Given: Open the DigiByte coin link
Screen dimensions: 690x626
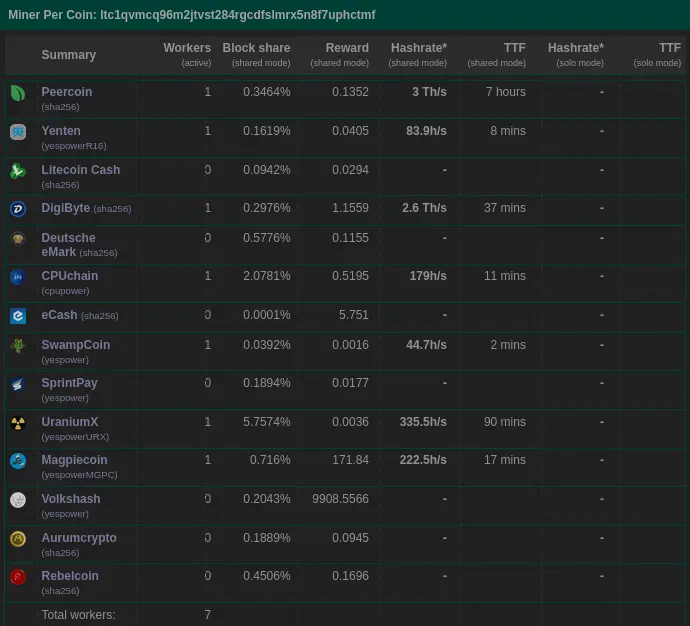Looking at the screenshot, I should point(66,208).
